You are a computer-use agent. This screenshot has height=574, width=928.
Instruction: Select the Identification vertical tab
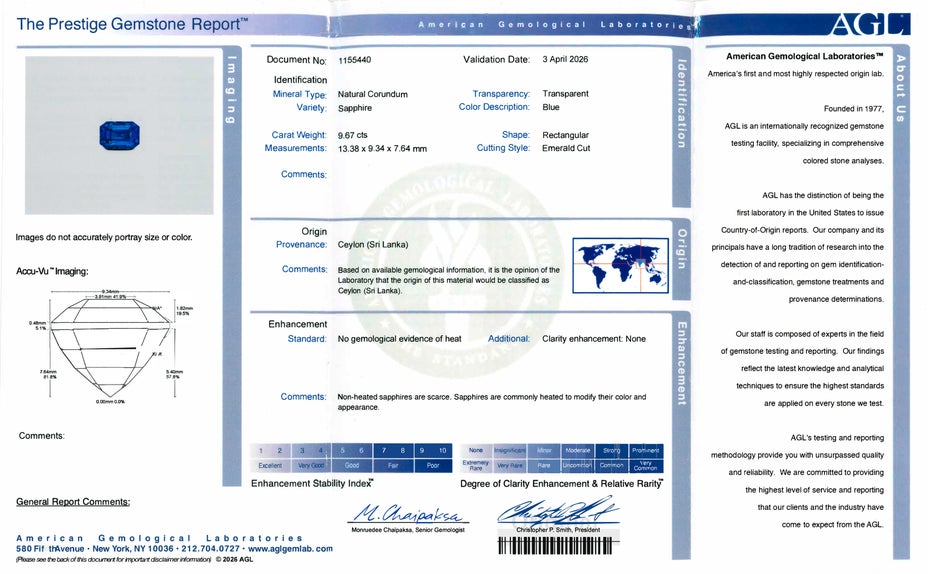(x=681, y=103)
